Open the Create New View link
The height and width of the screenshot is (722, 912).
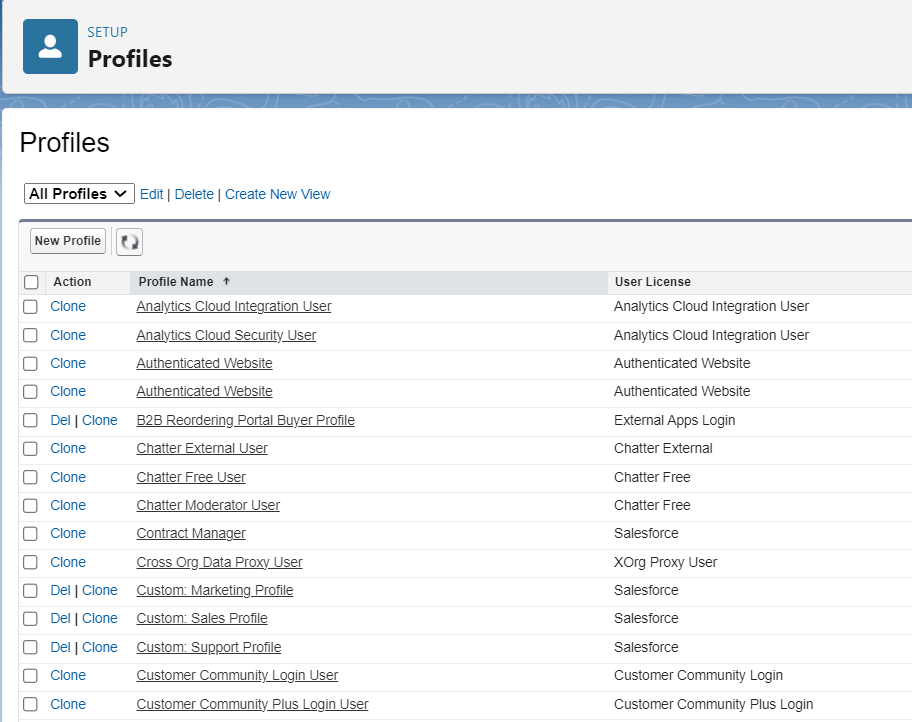point(277,194)
